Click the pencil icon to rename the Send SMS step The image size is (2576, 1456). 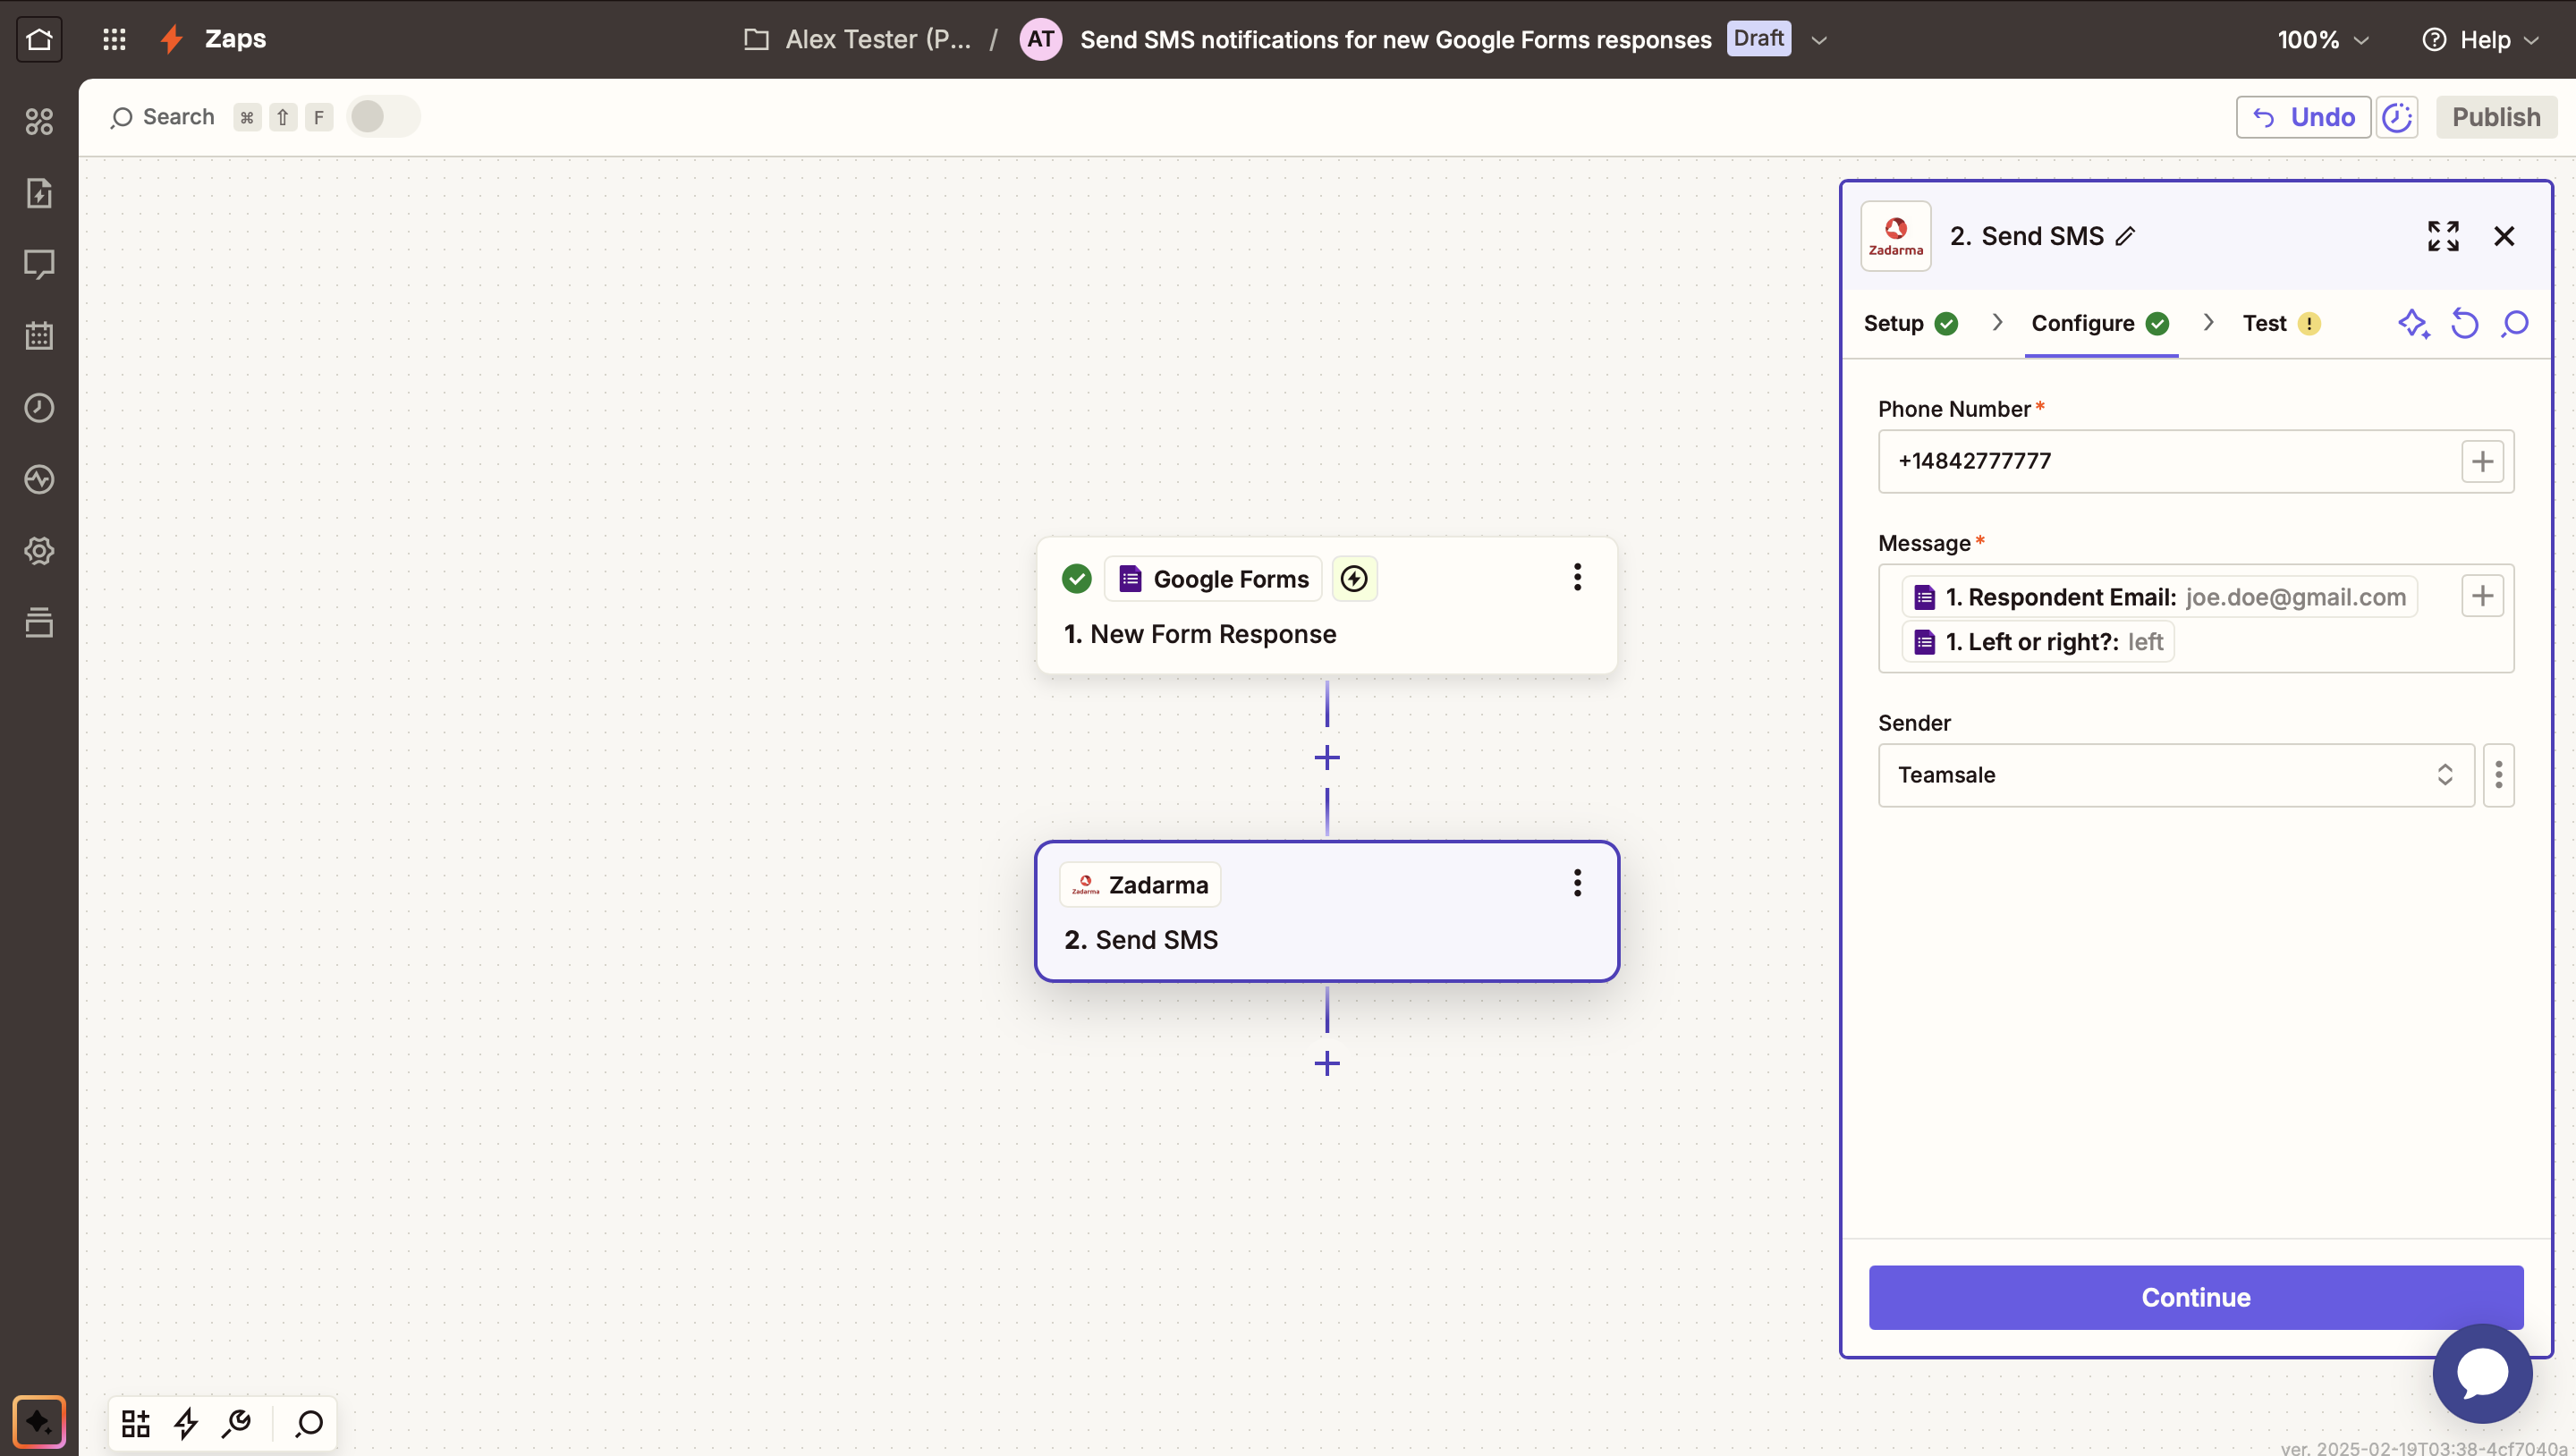[x=2125, y=236]
